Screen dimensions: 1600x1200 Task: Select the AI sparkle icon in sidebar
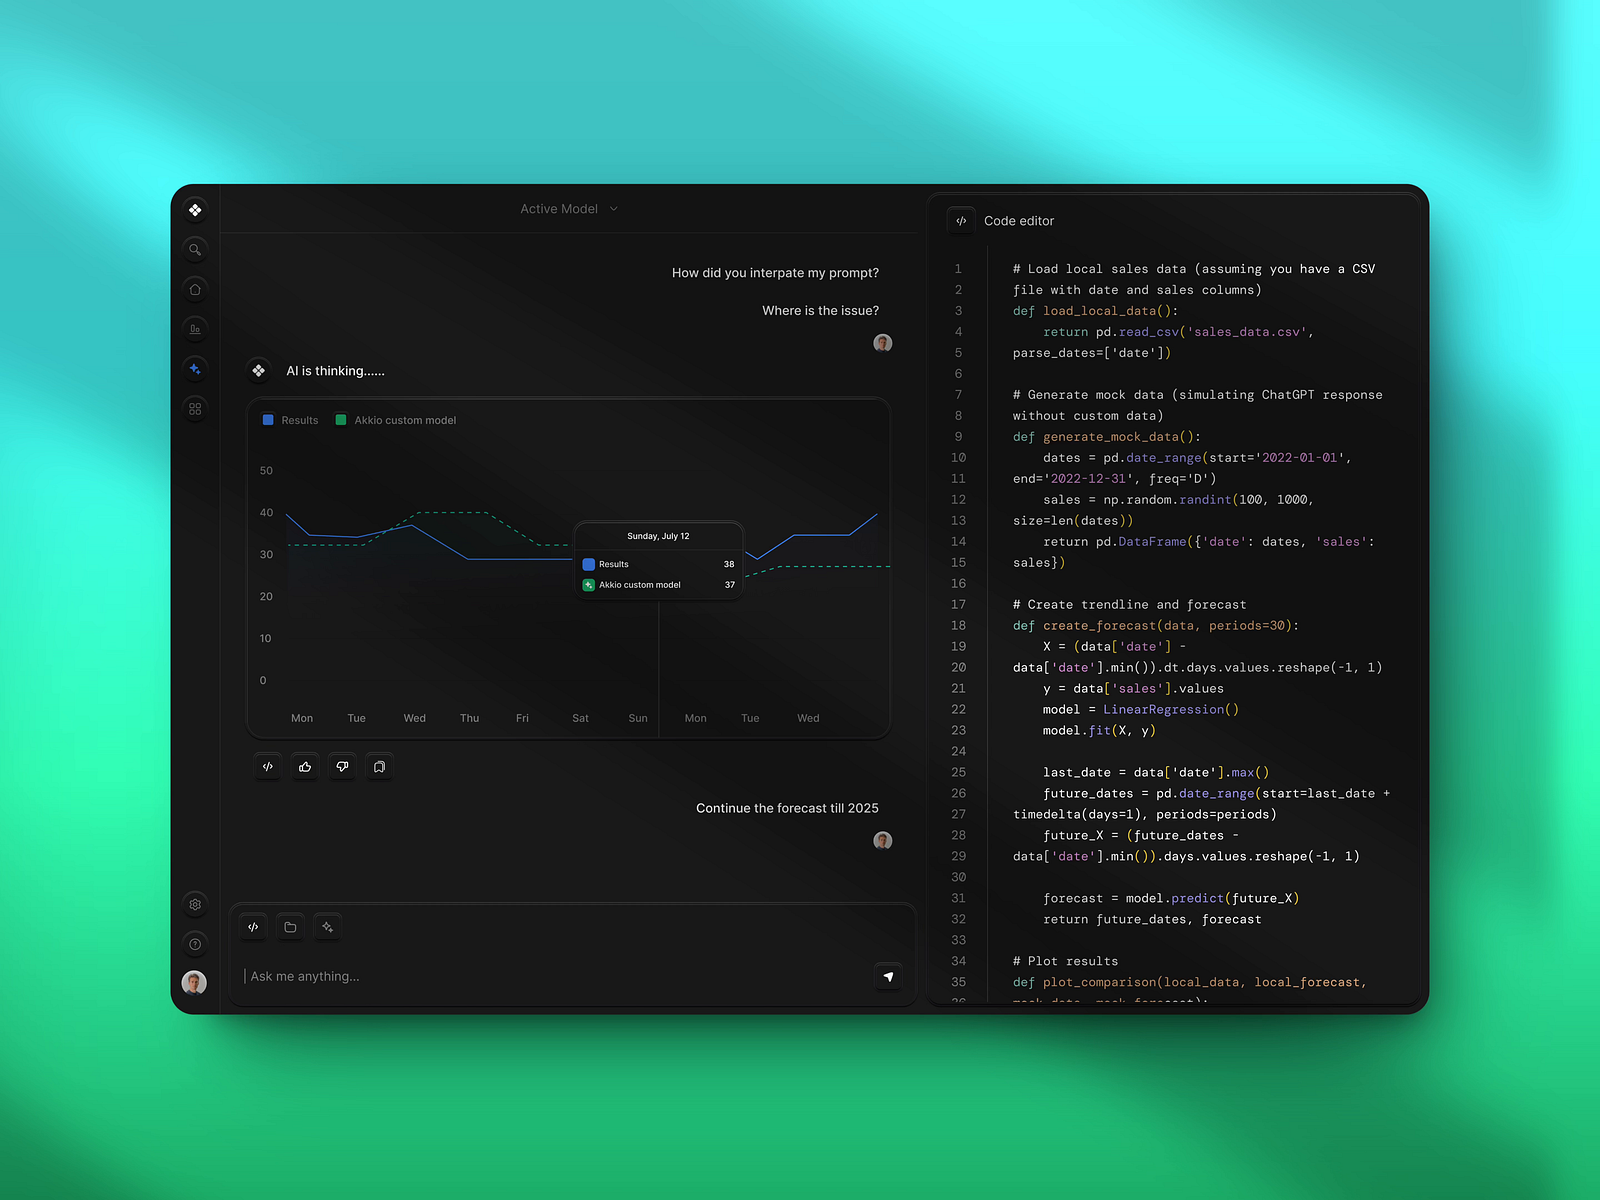pyautogui.click(x=195, y=369)
